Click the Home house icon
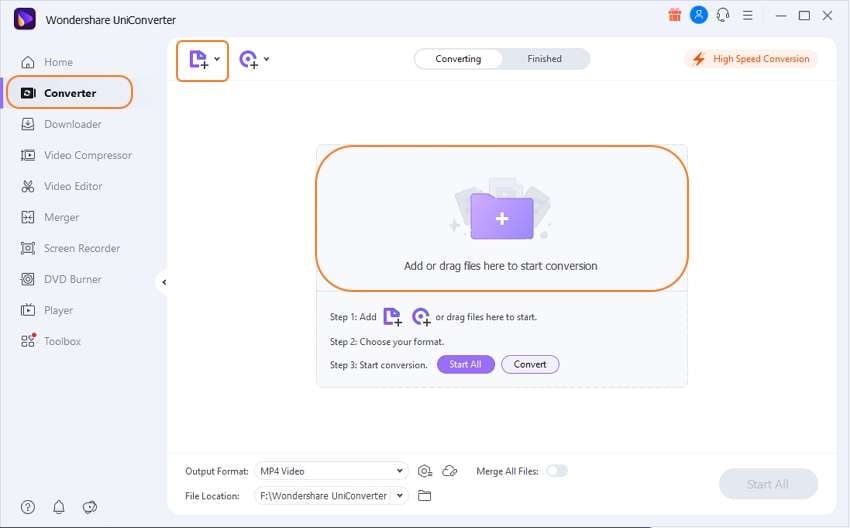The height and width of the screenshot is (528, 850). (x=28, y=62)
